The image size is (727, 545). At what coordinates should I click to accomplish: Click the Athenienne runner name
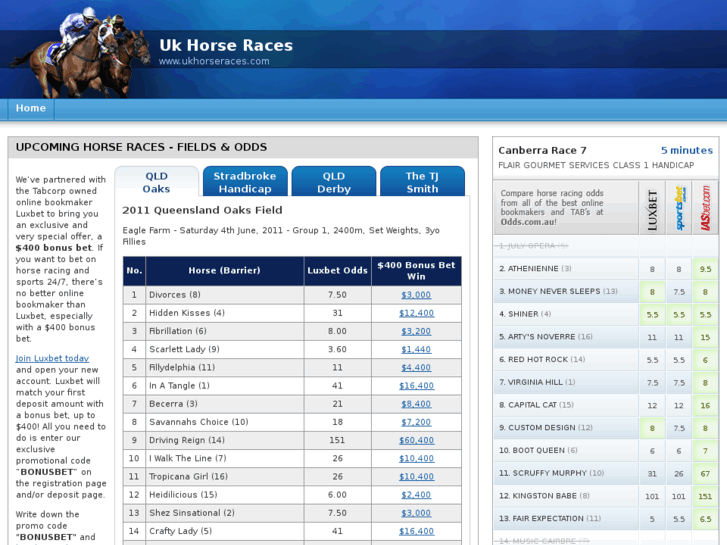(535, 269)
